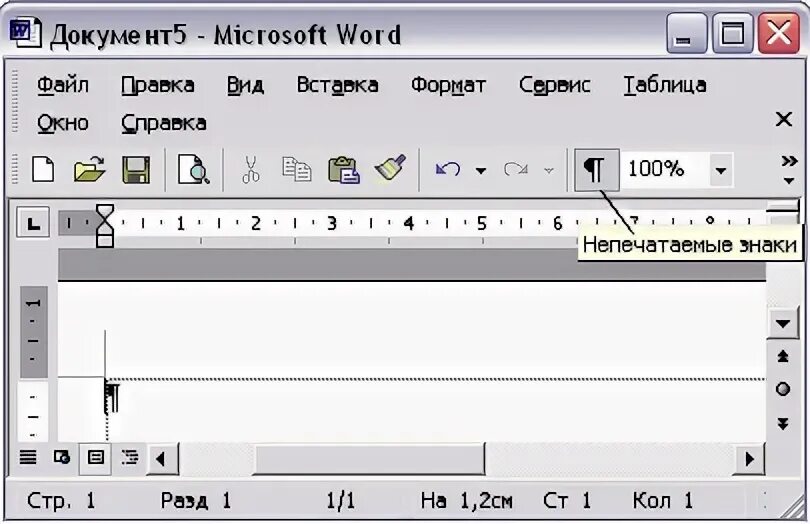Screen dimensions: 810x524
Task: Open the Формат menu
Action: coord(448,85)
